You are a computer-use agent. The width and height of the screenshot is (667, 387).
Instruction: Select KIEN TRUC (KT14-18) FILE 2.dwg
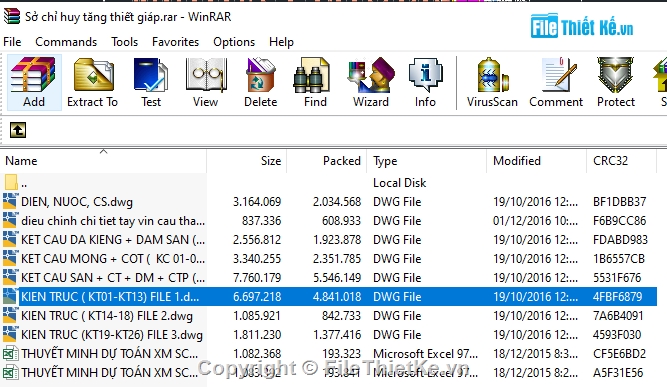tap(107, 316)
